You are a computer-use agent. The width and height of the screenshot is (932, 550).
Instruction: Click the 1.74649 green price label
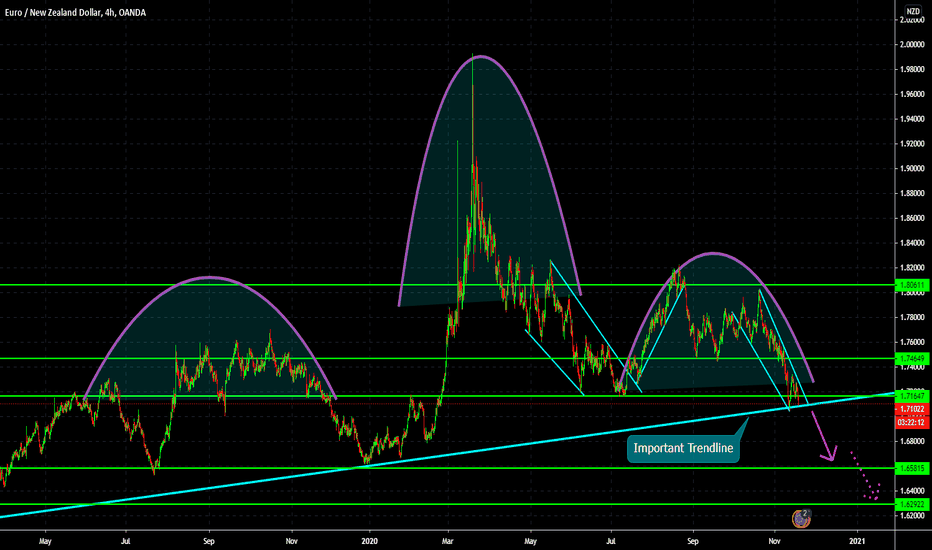(x=912, y=359)
